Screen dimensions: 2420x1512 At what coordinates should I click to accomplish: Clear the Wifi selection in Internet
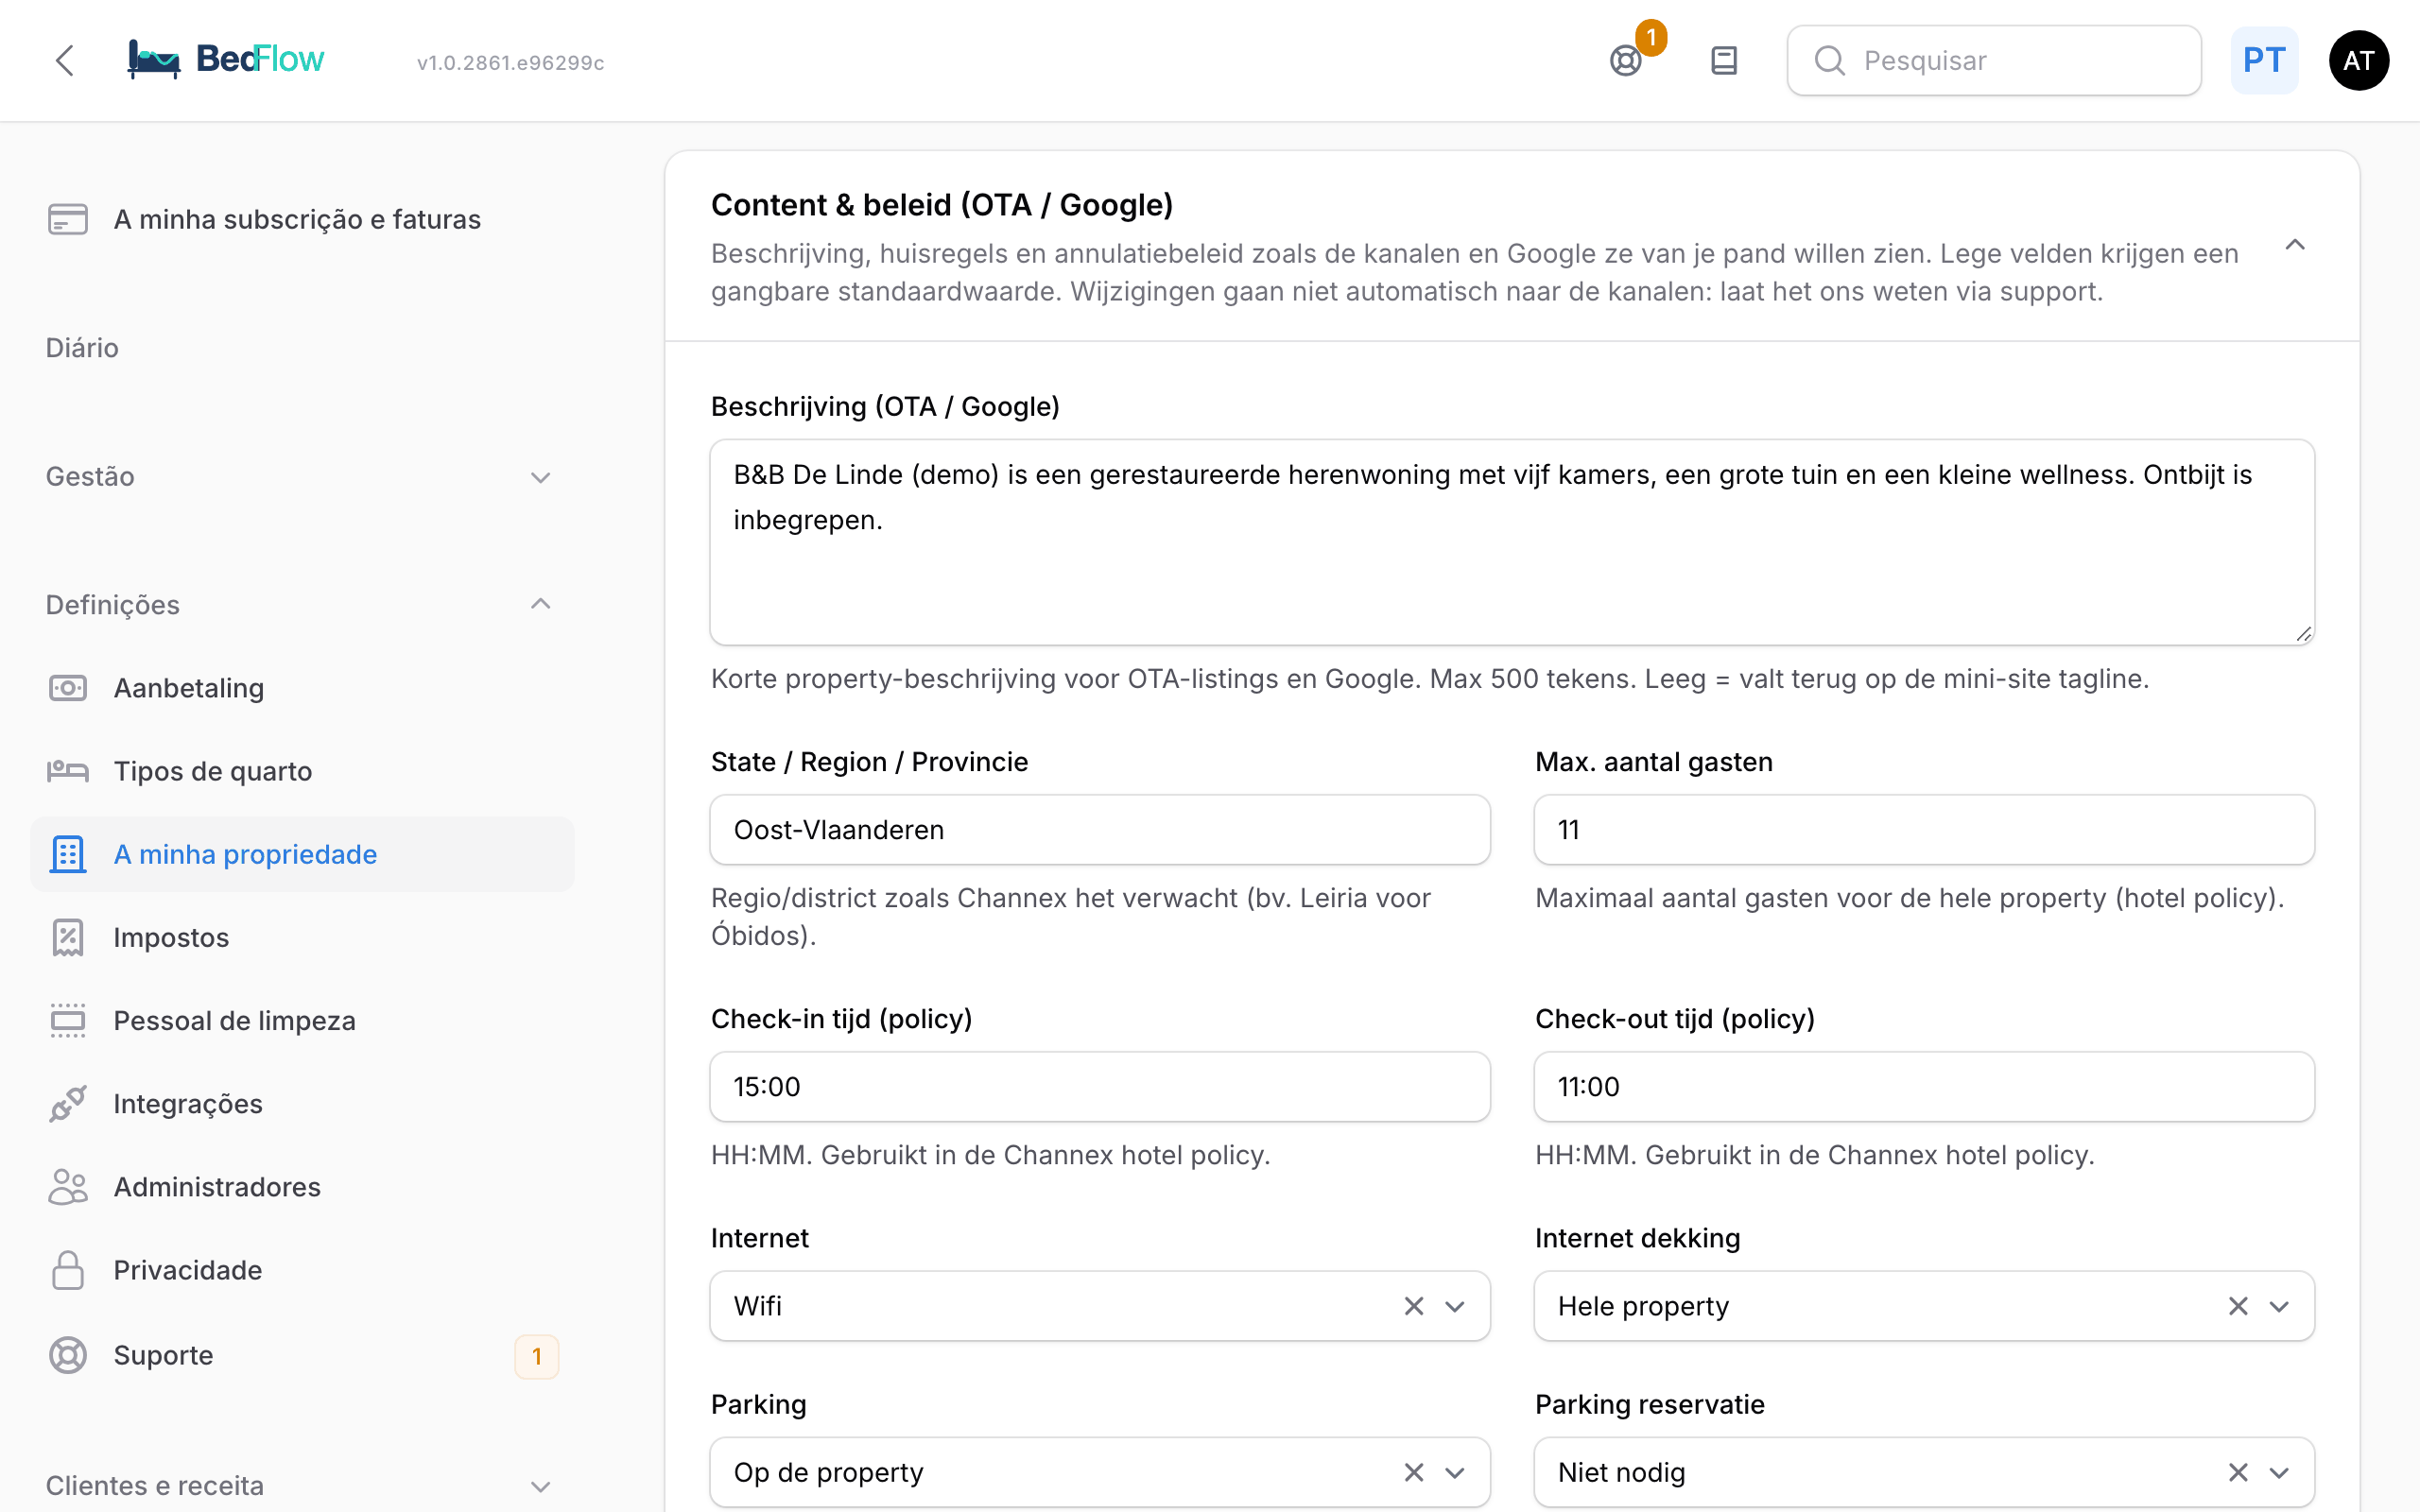tap(1413, 1306)
